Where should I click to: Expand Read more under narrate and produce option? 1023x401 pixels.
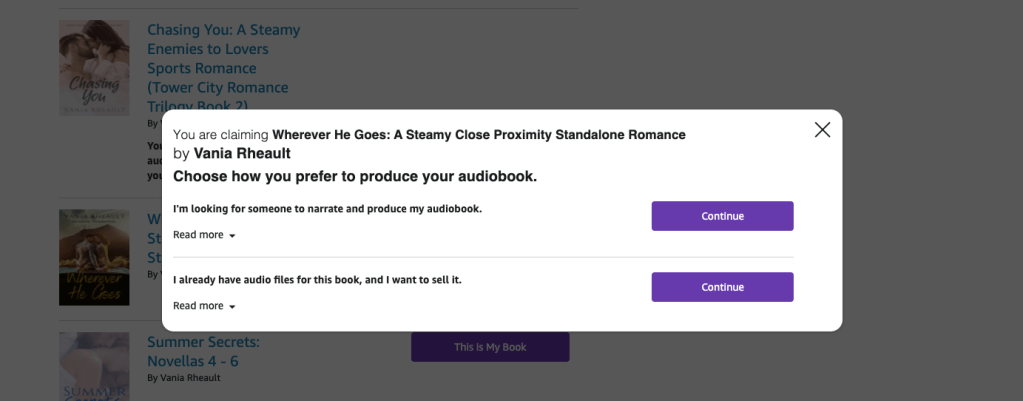pos(198,235)
